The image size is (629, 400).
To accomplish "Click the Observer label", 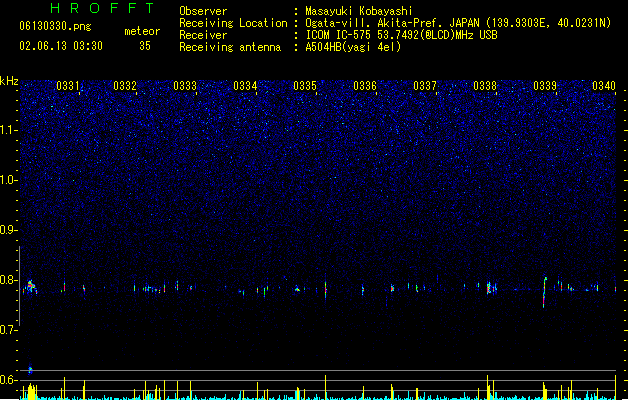I will click(x=203, y=11).
